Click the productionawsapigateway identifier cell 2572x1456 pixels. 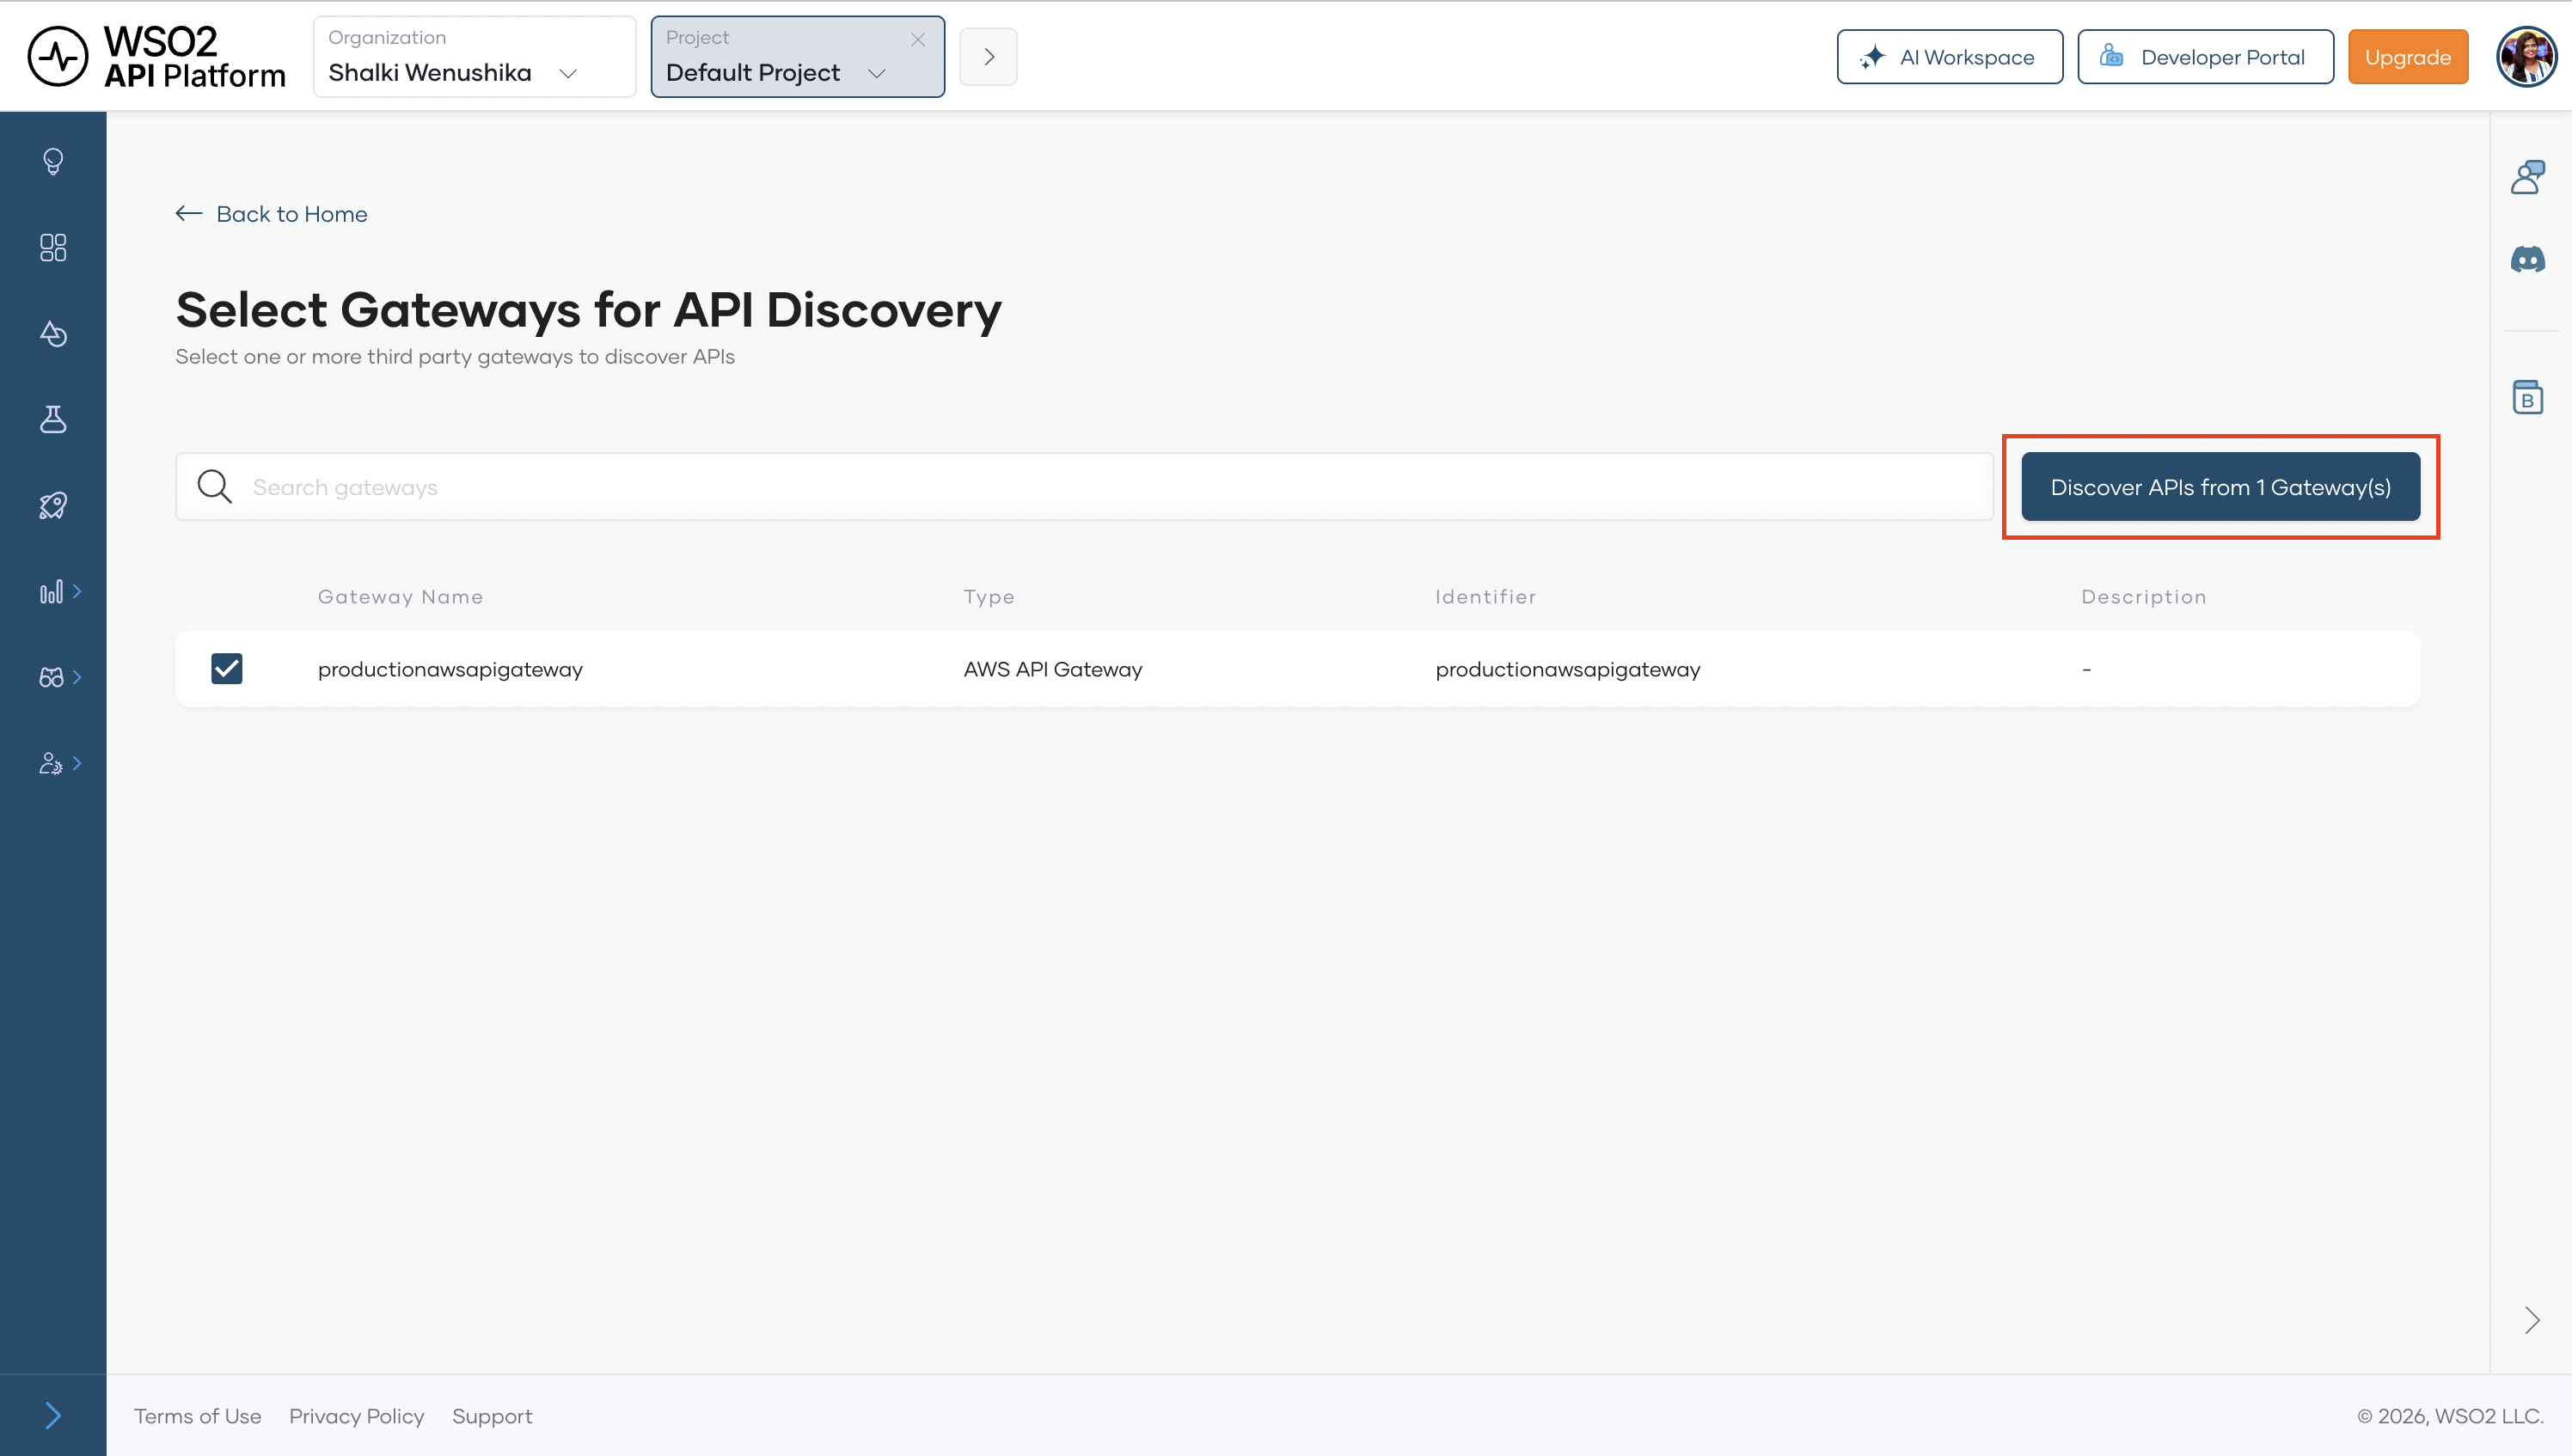pyautogui.click(x=1567, y=669)
